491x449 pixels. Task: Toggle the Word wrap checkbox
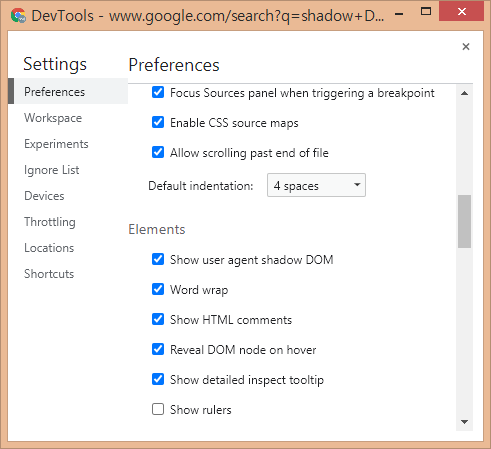tap(158, 289)
